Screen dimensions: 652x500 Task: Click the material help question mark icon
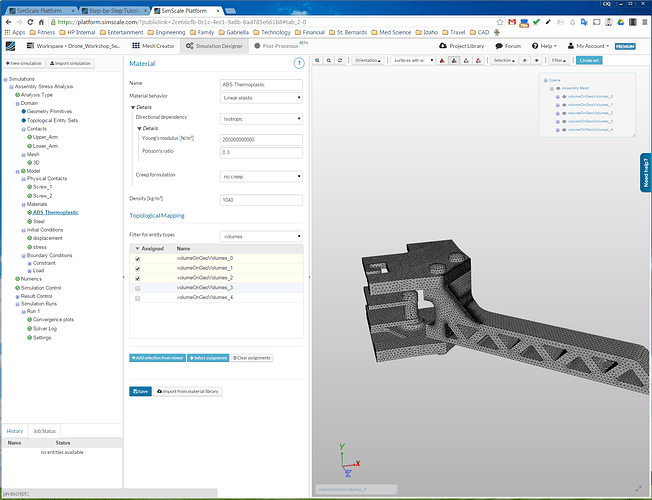click(x=298, y=63)
